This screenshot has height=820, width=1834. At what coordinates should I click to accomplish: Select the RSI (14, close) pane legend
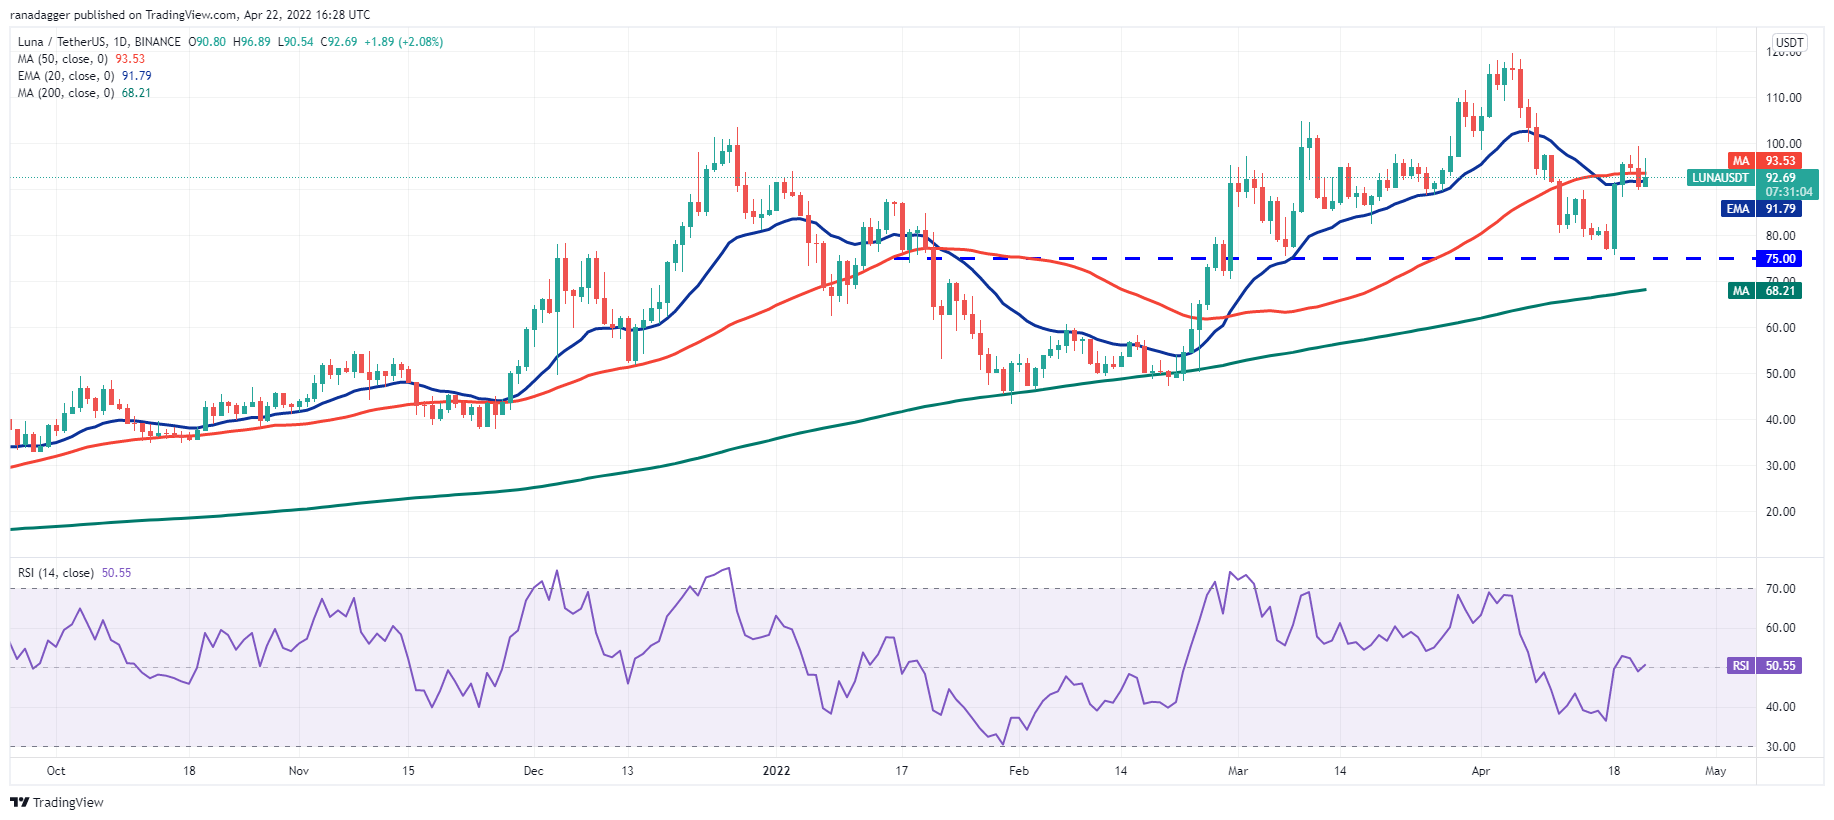[56, 573]
